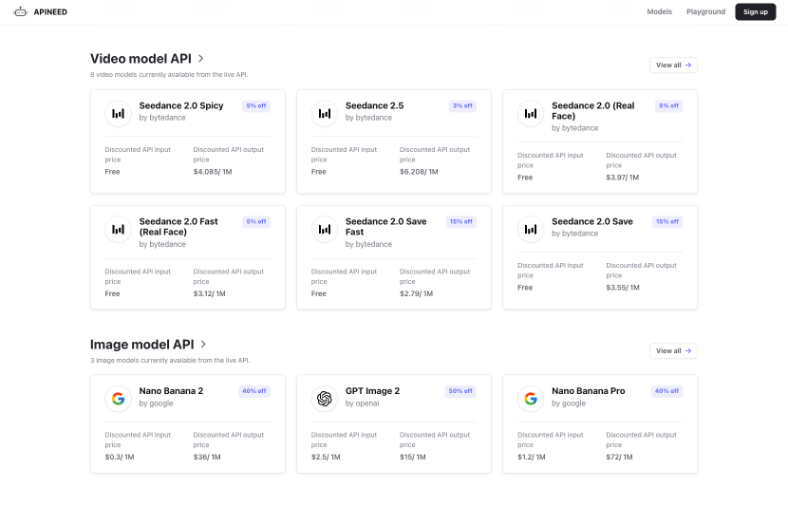Image resolution: width=788 pixels, height=507 pixels.
Task: Select the $6.208/ 1M output price
Action: (419, 171)
